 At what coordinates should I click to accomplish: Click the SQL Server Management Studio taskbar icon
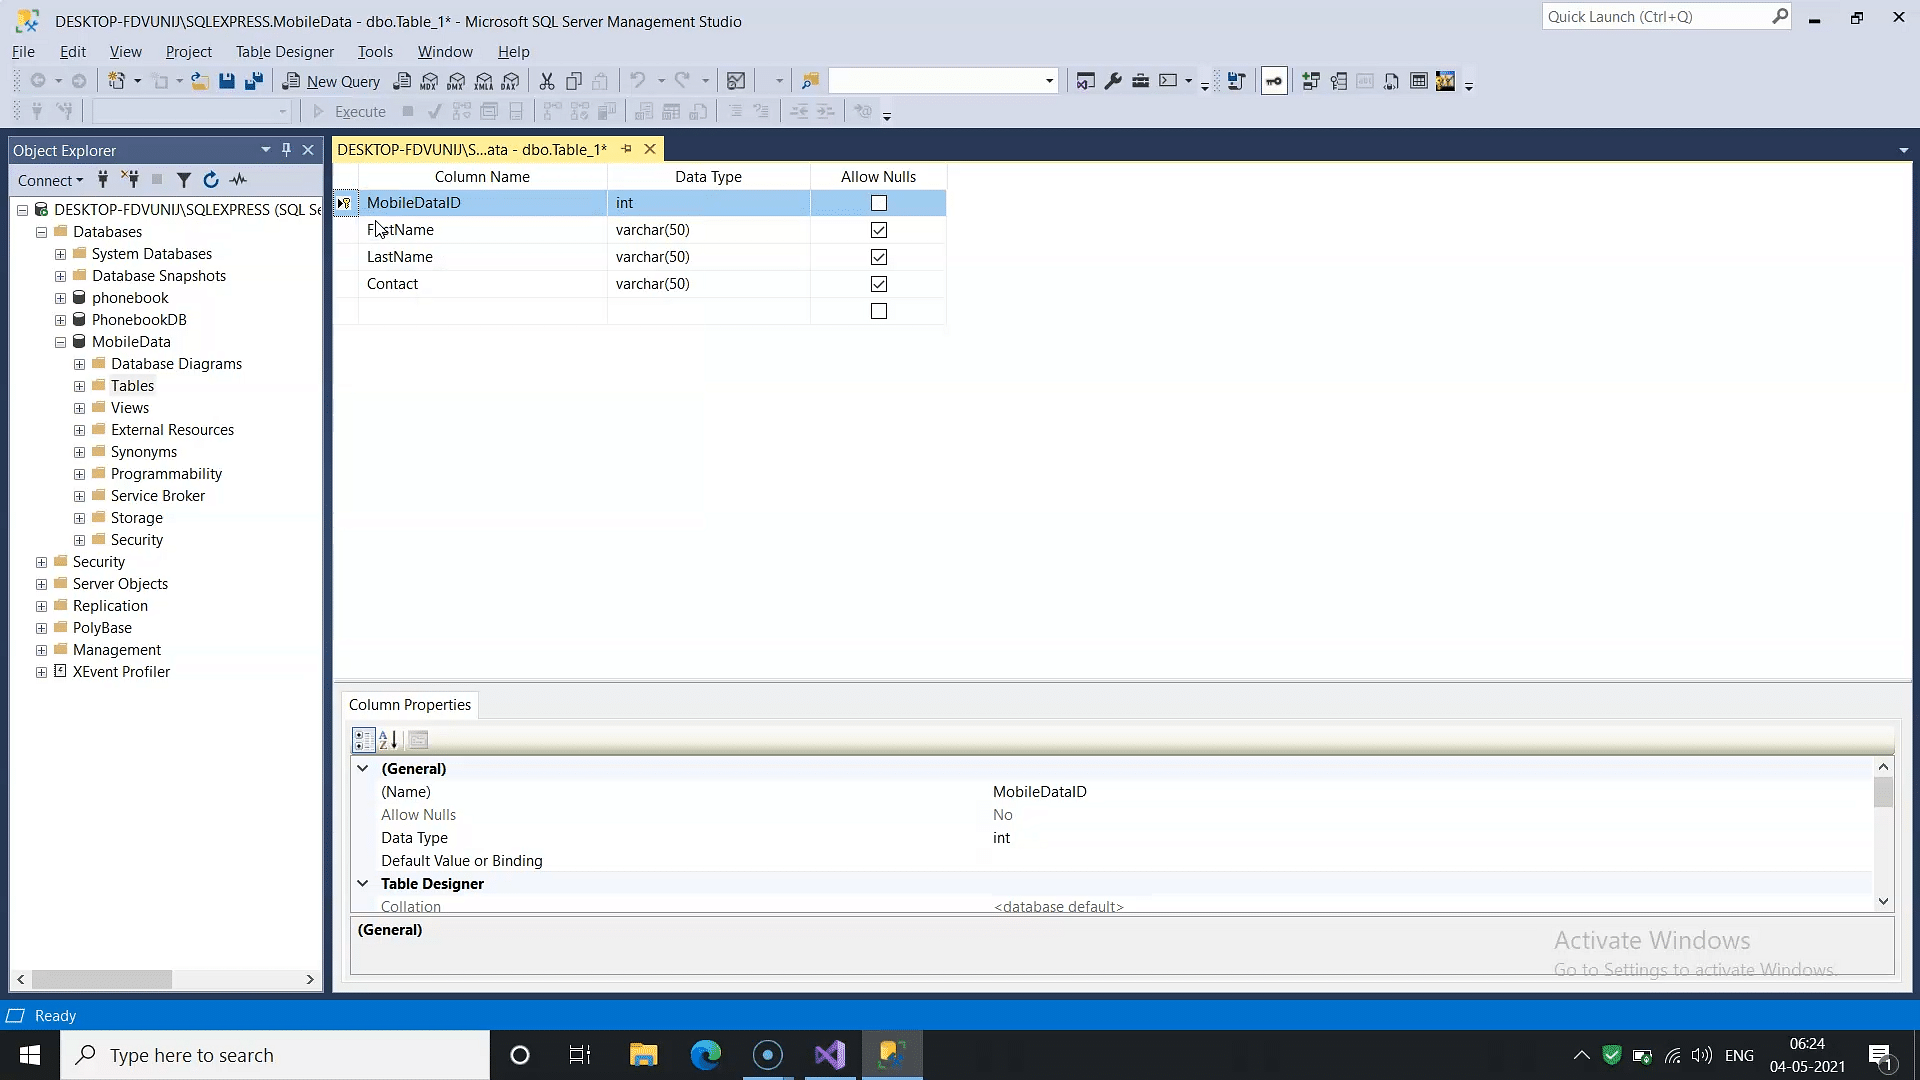[x=890, y=1055]
